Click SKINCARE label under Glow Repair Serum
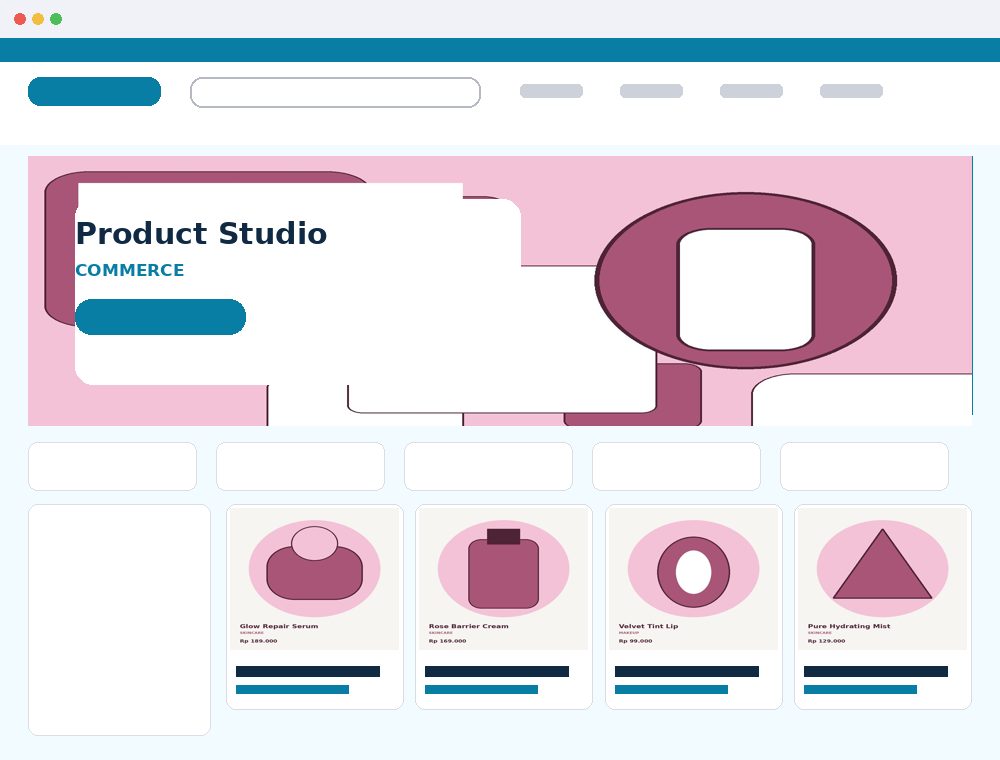Screen dimensions: 1000x760 [x=252, y=633]
